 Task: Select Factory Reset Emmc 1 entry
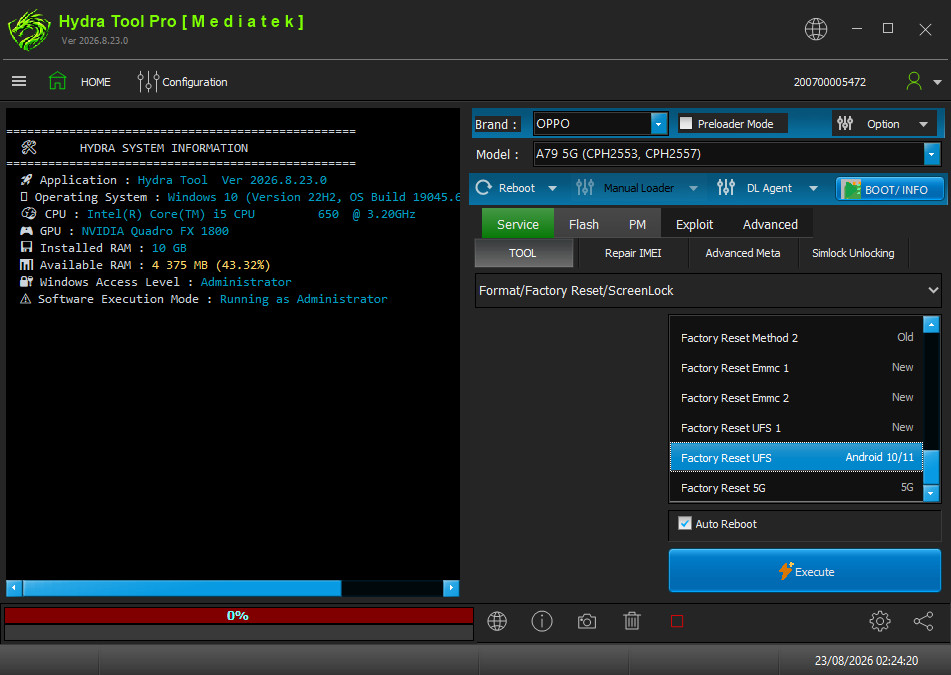click(x=796, y=368)
